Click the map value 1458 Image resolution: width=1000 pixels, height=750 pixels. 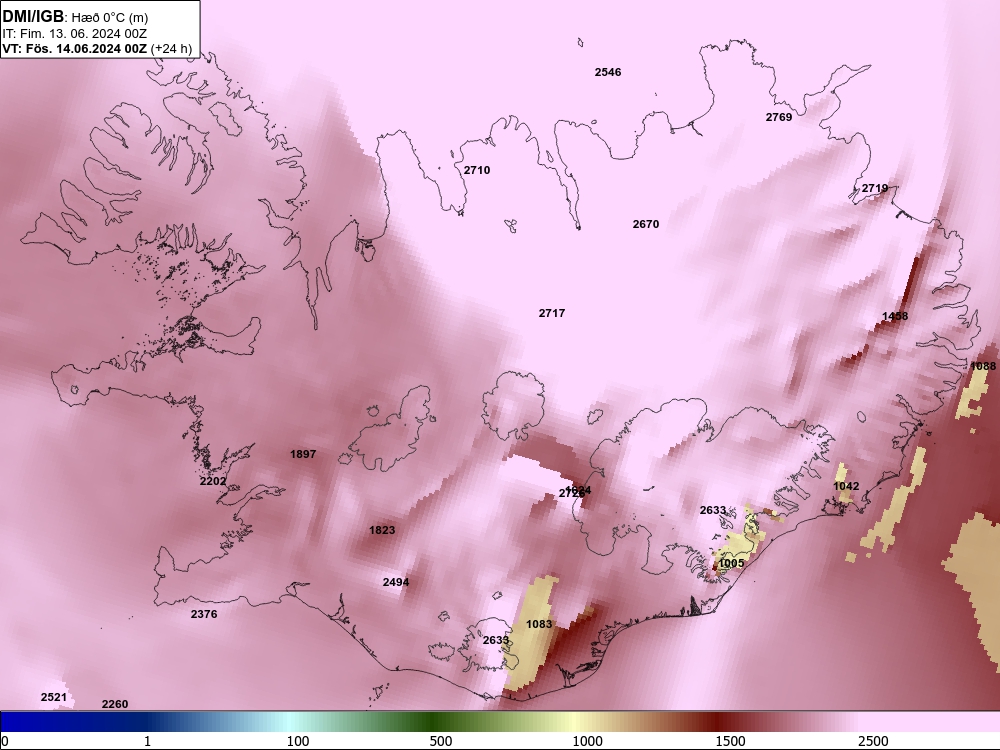895,316
